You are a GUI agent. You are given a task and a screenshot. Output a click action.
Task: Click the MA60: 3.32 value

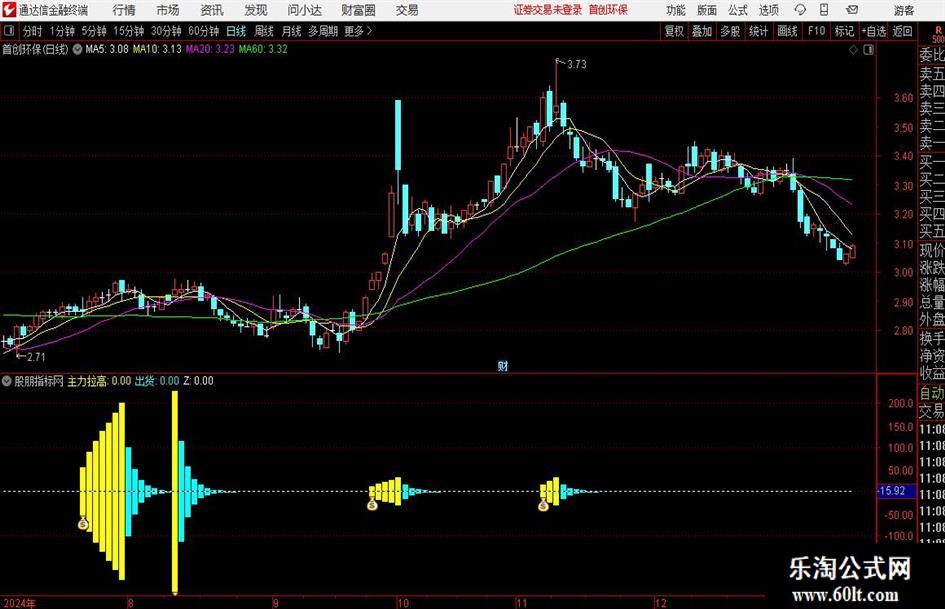tap(263, 49)
